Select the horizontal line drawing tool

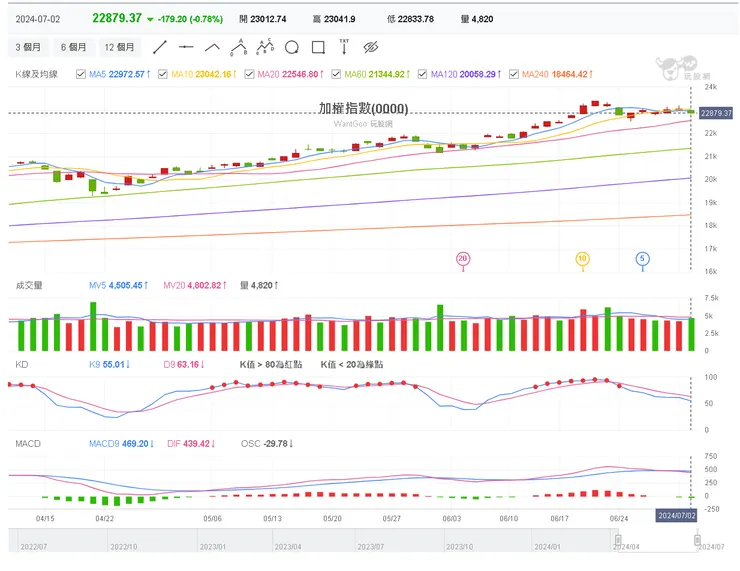(186, 47)
